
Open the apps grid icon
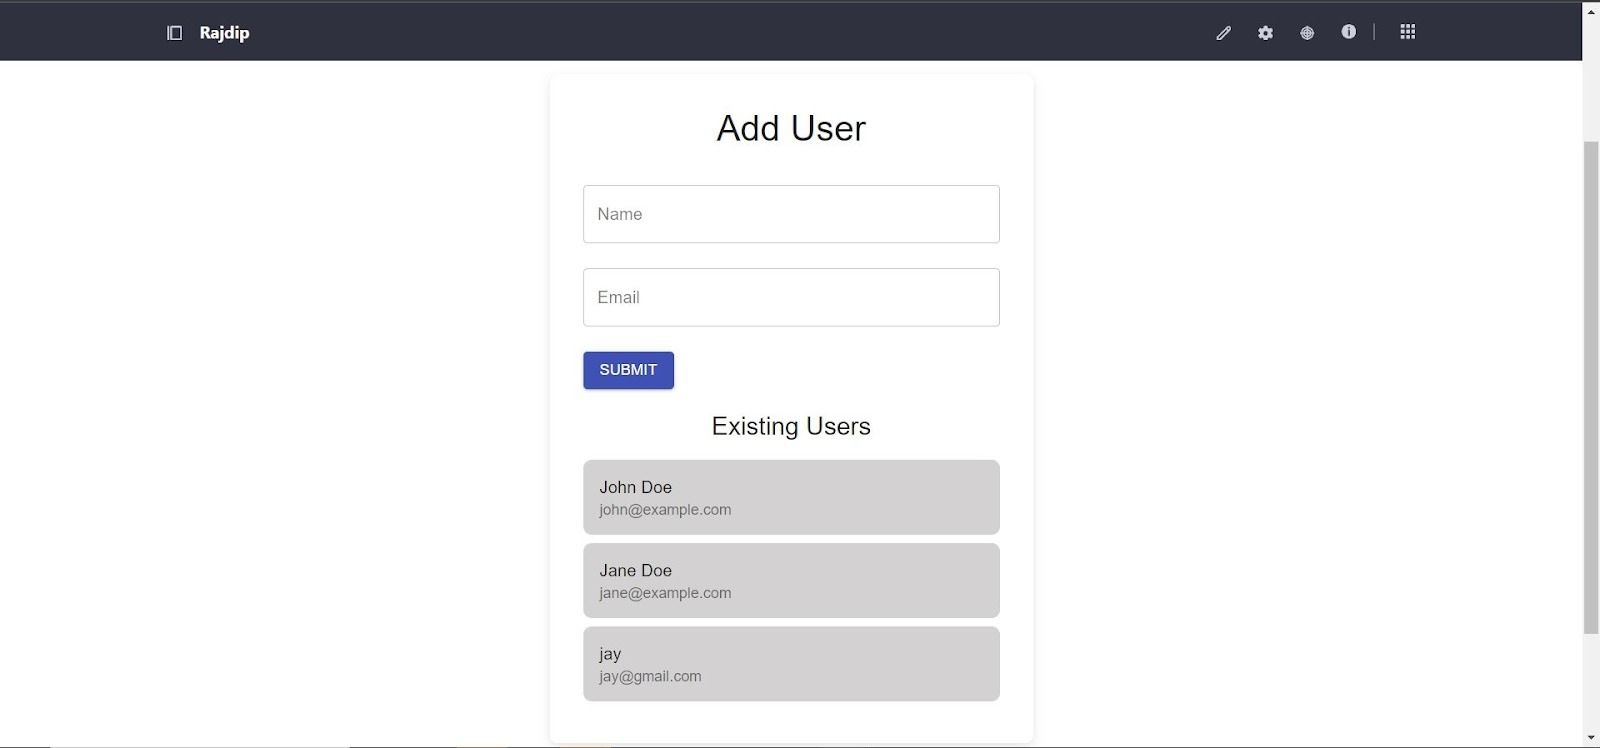pos(1407,32)
